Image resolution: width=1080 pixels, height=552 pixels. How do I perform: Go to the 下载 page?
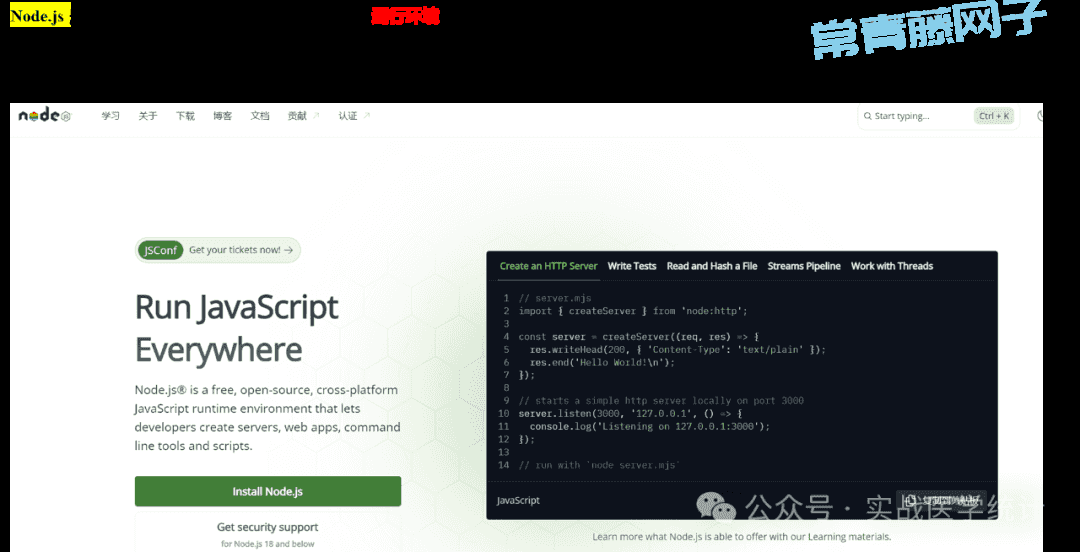coord(185,116)
